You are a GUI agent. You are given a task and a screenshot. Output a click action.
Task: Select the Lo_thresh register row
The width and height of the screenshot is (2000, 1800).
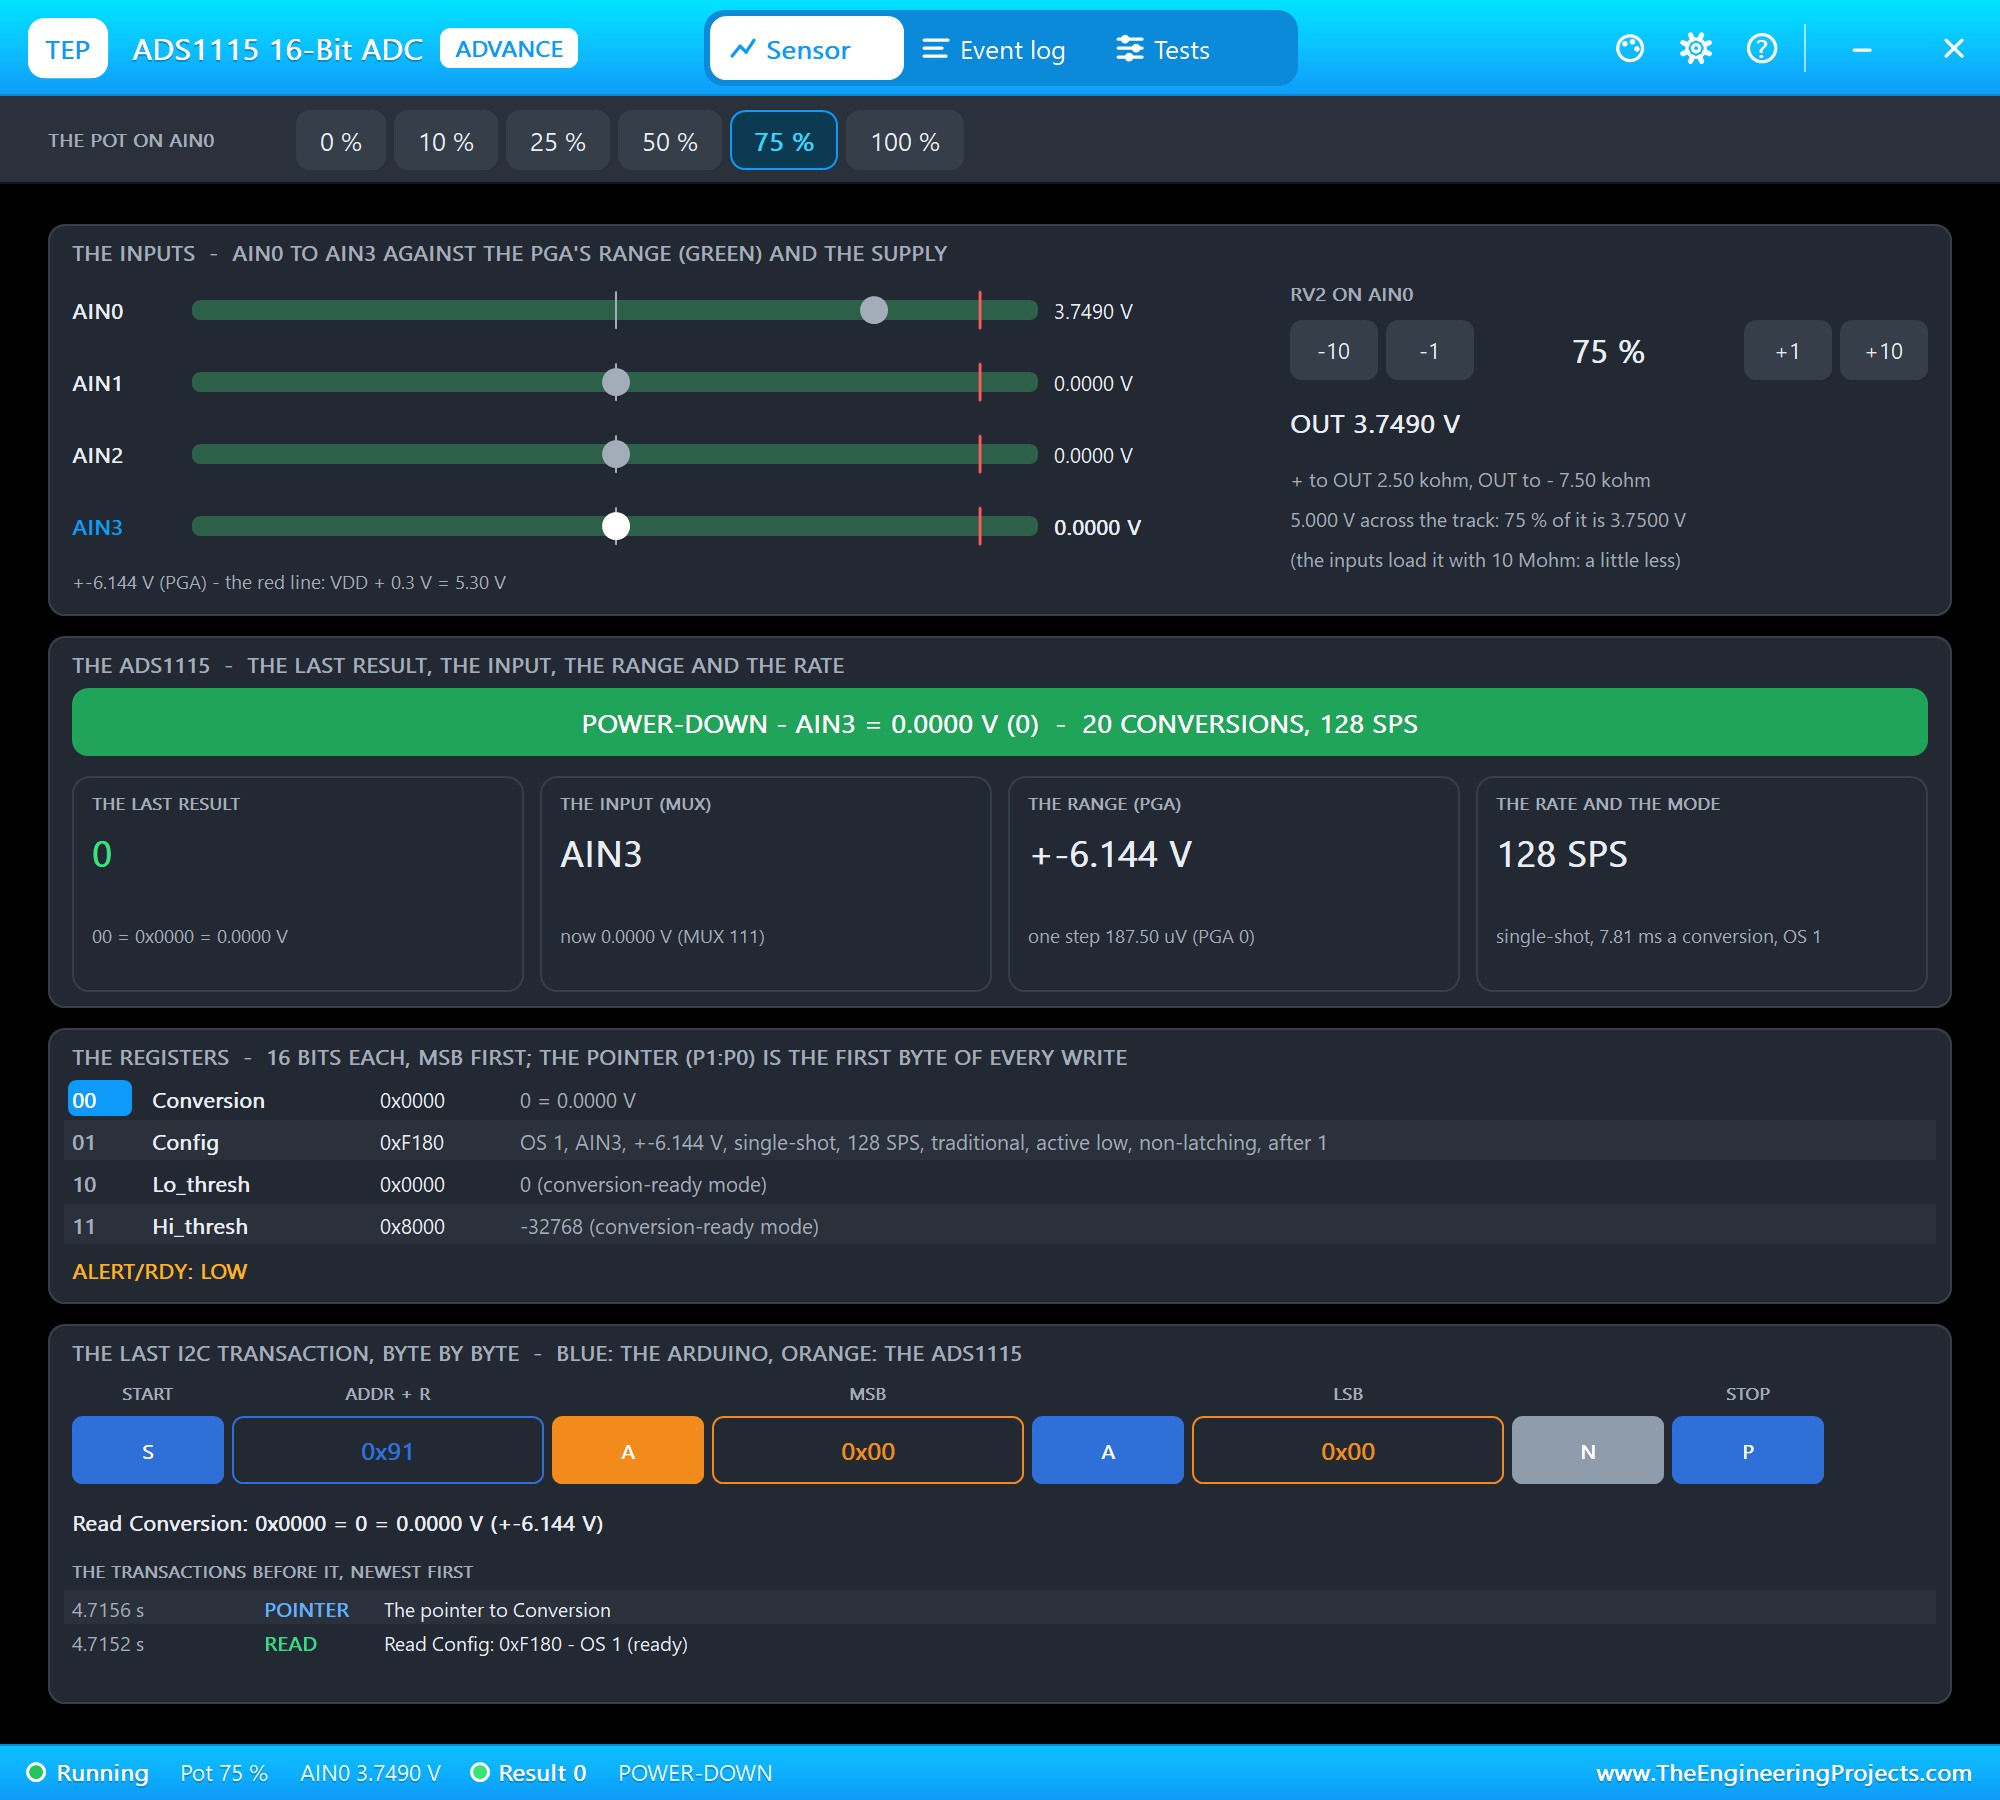[1000, 1184]
